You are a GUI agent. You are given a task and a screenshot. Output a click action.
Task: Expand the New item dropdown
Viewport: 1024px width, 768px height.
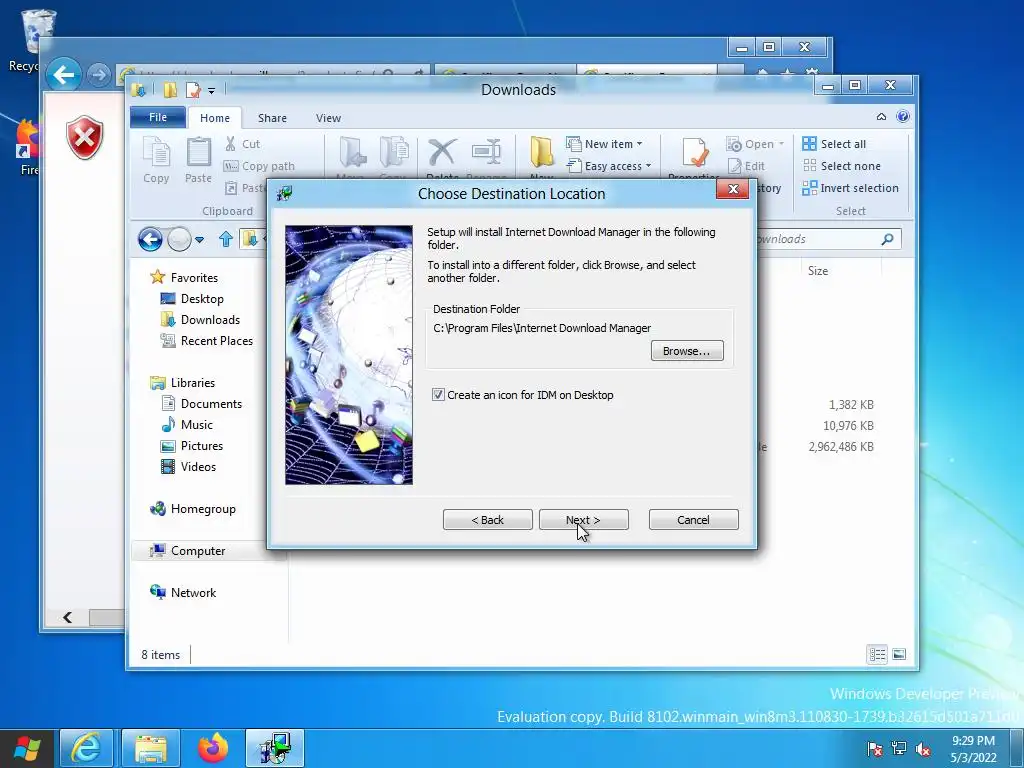(x=605, y=144)
